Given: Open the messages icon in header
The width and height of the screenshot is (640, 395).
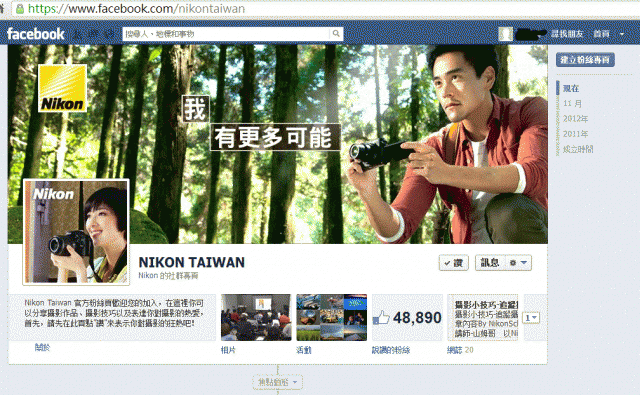Looking at the screenshot, I should click(94, 34).
